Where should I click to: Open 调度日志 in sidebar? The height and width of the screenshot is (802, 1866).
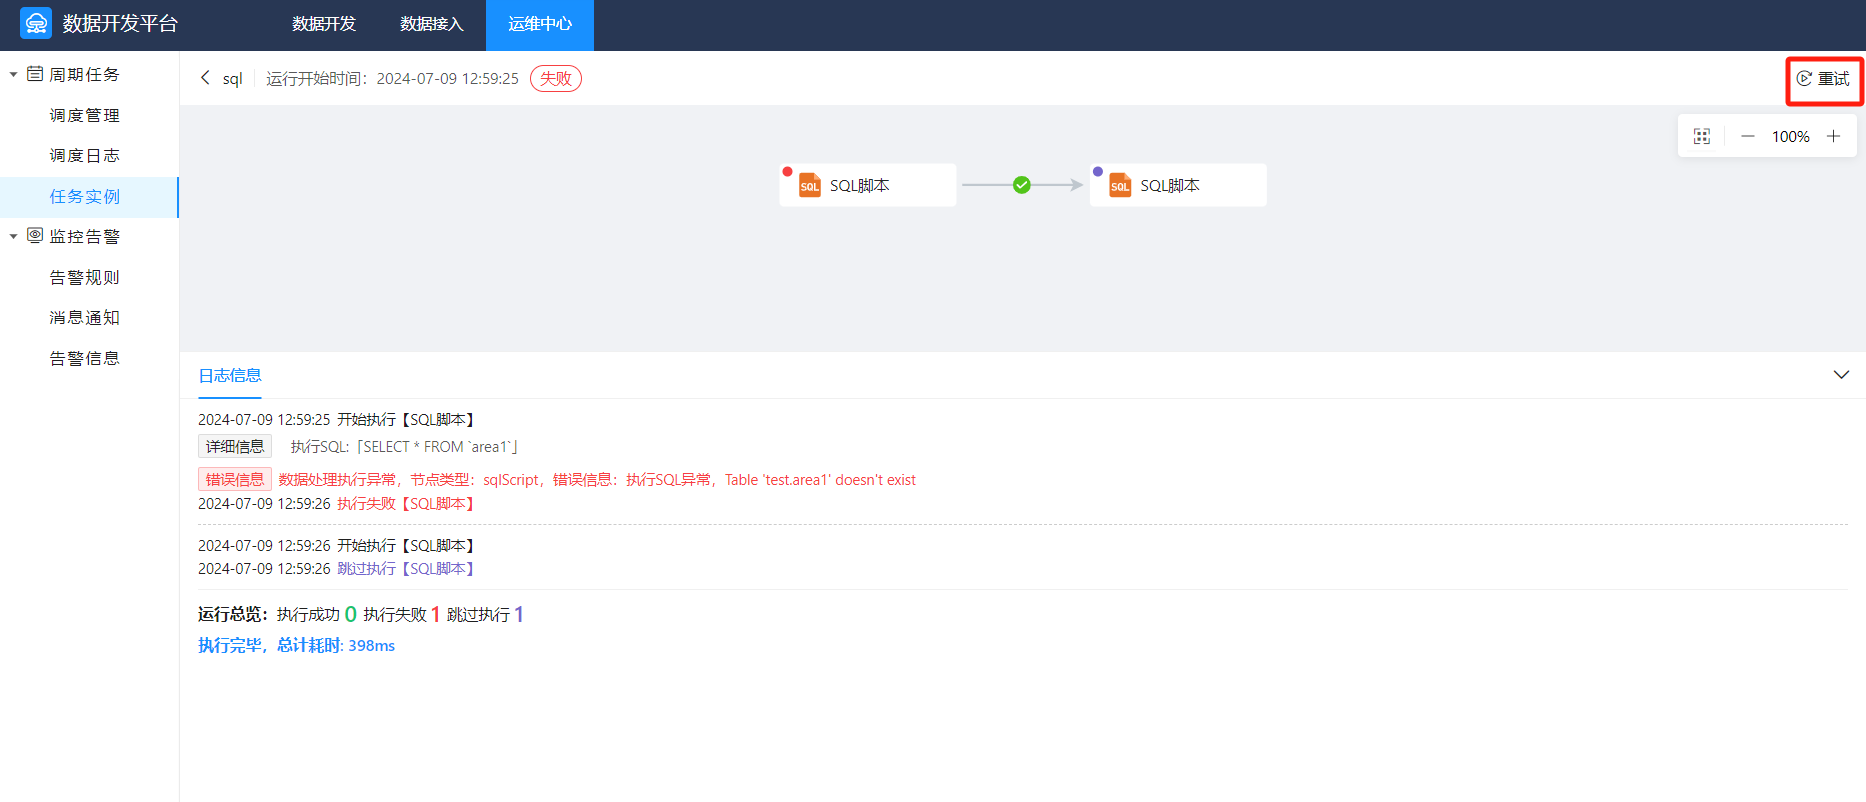(x=85, y=156)
